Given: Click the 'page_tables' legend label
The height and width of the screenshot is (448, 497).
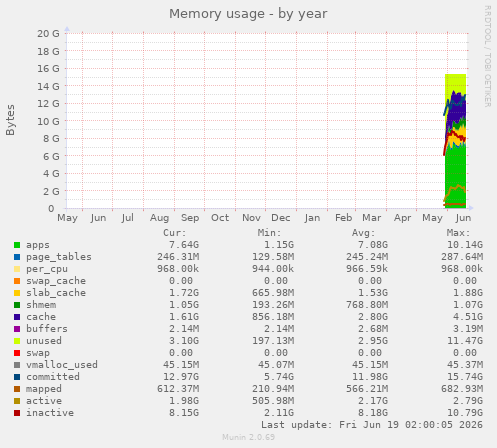Looking at the screenshot, I should [59, 257].
